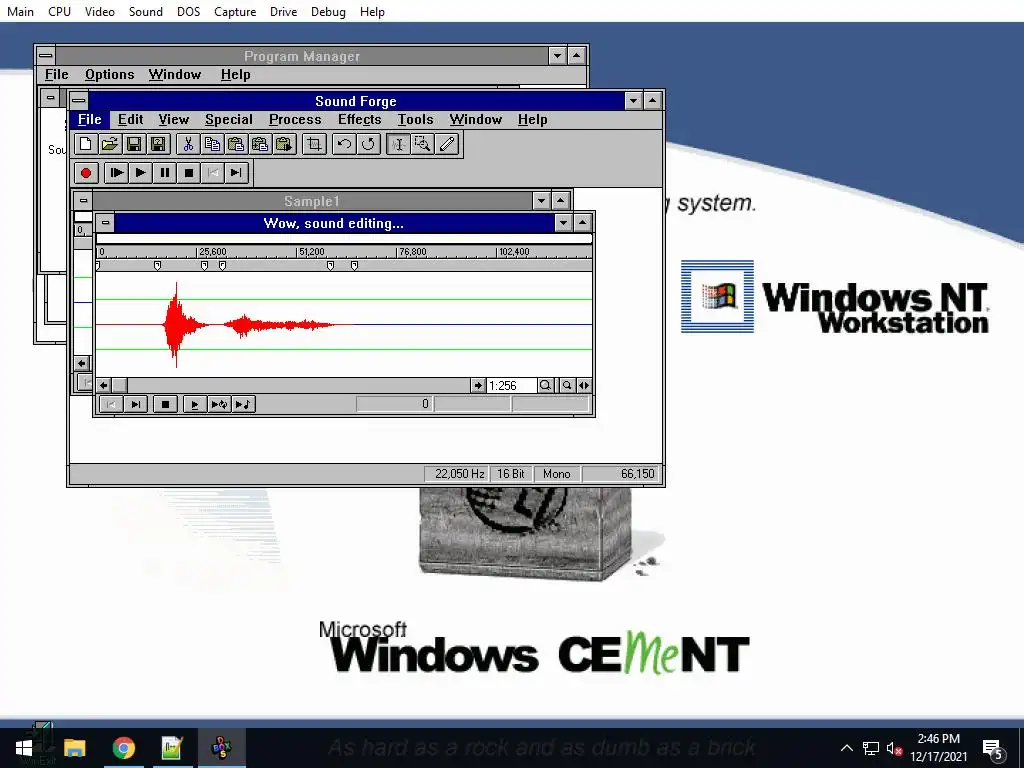Open Sound Forge Window menu

(475, 120)
